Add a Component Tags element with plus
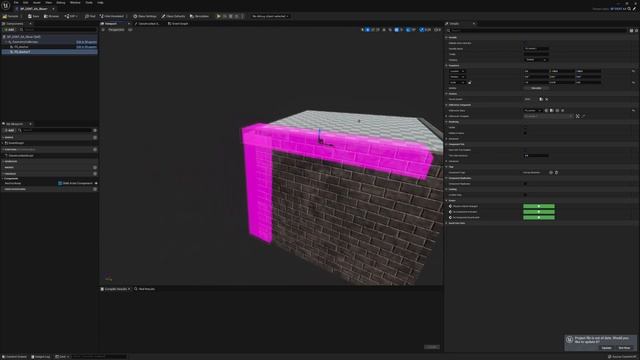The width and height of the screenshot is (640, 360). 551,173
